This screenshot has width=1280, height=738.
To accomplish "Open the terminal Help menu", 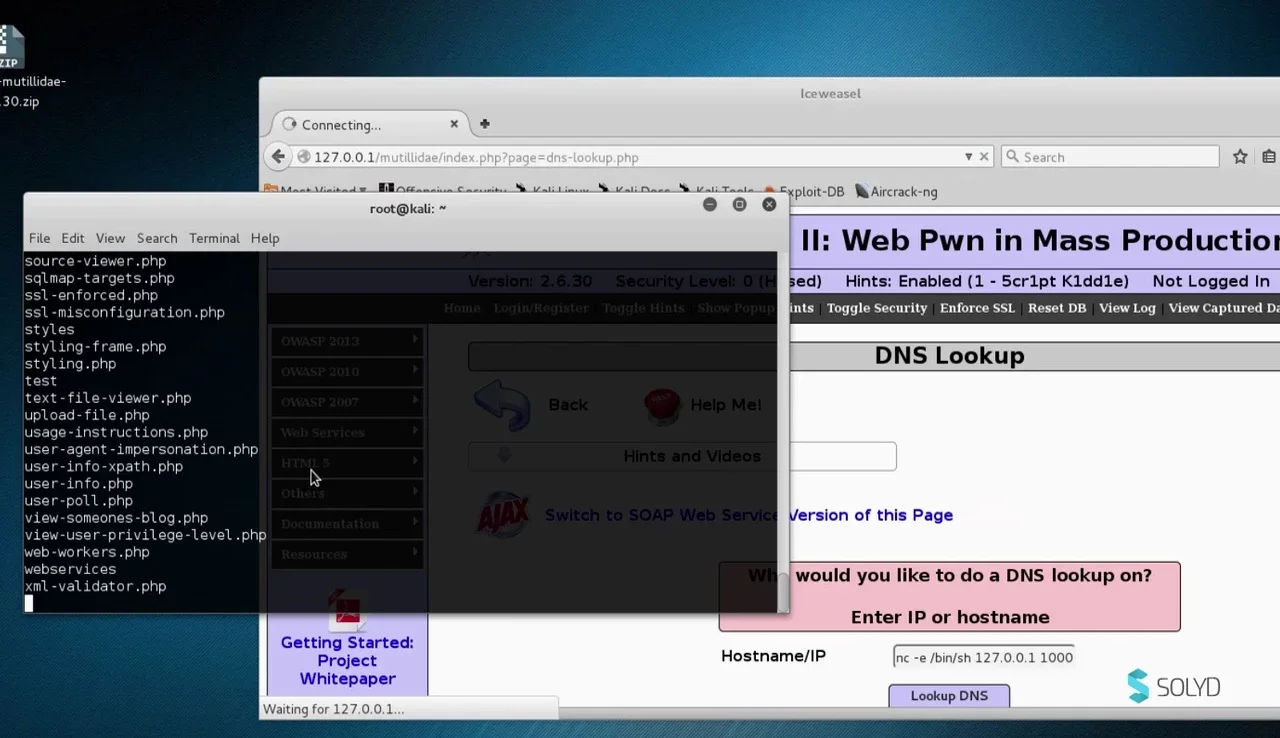I will [x=265, y=238].
